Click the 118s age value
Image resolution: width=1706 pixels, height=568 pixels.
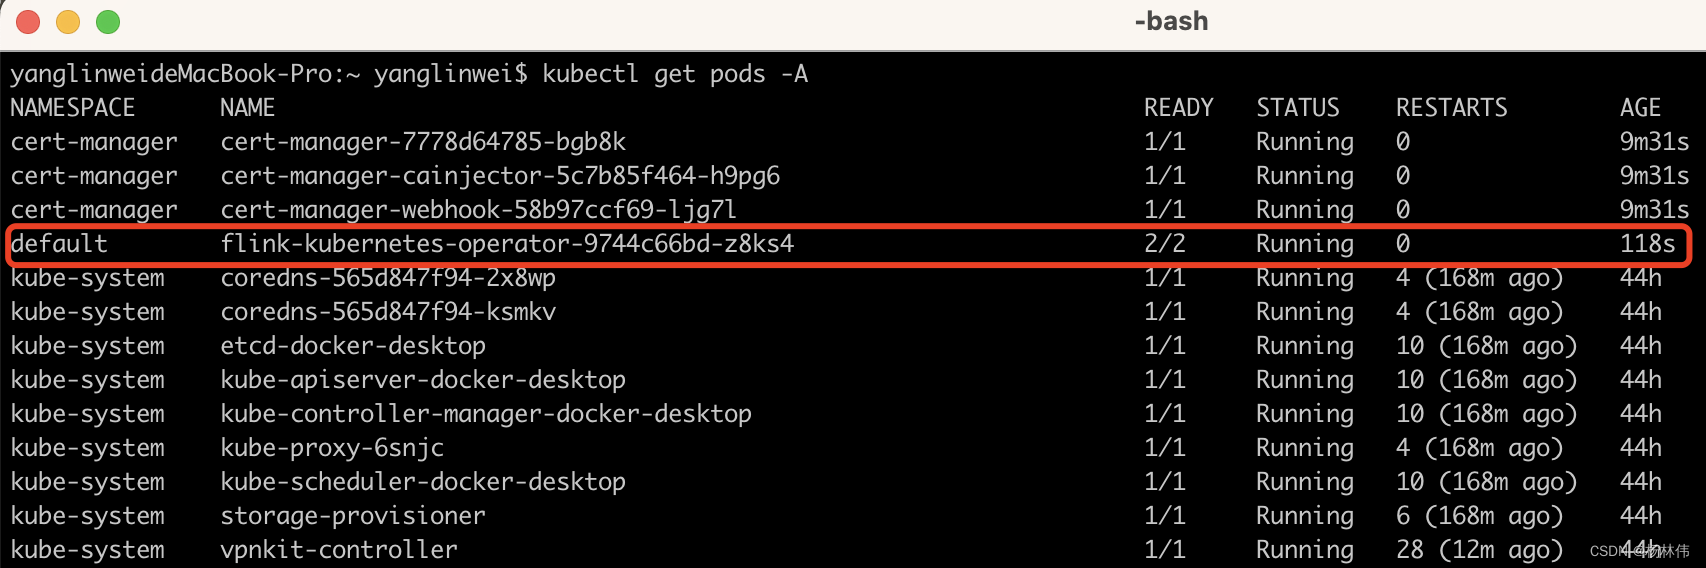click(1647, 244)
